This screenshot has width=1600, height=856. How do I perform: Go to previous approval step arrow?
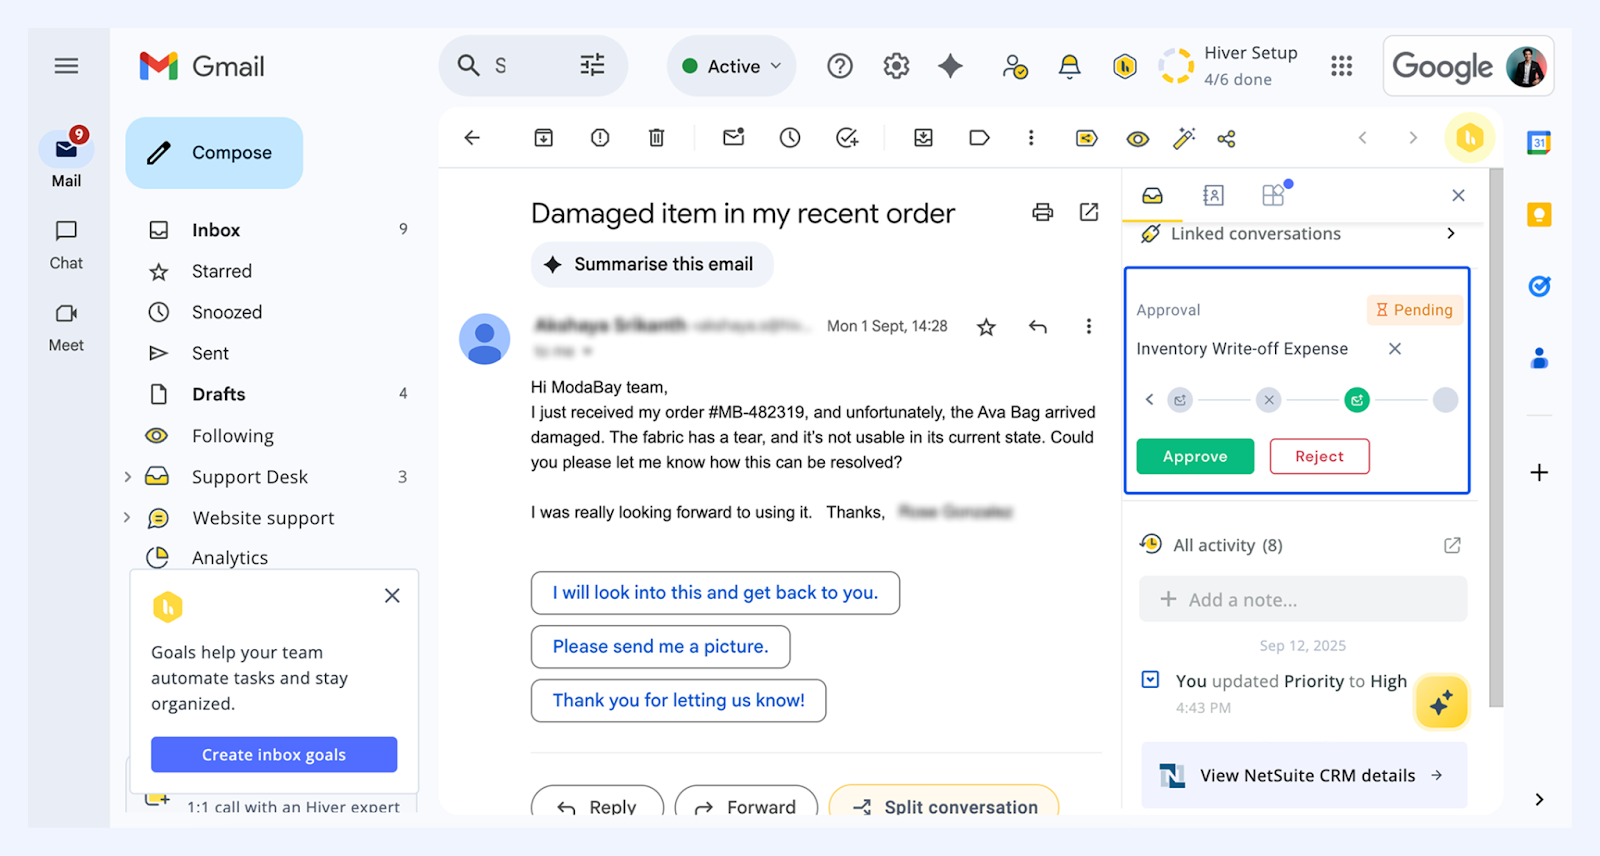(x=1150, y=400)
